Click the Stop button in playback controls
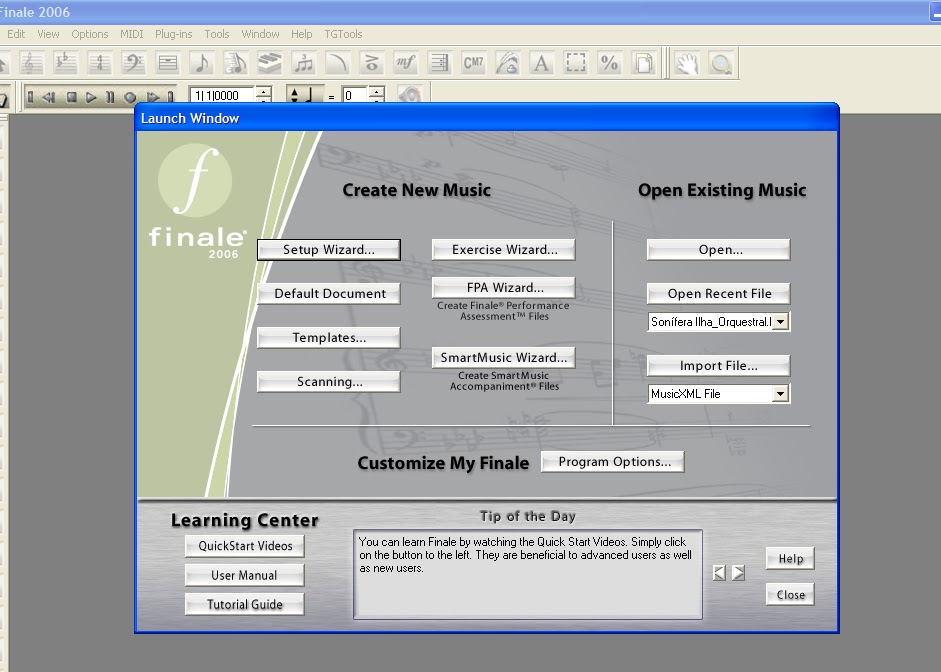Screen dimensions: 941x672 pyautogui.click(x=71, y=97)
